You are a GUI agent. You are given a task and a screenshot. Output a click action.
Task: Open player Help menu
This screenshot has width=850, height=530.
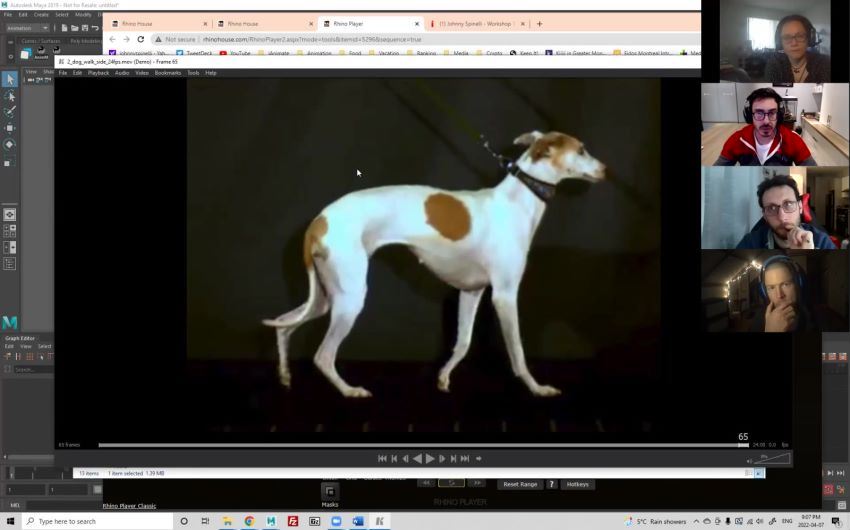211,73
